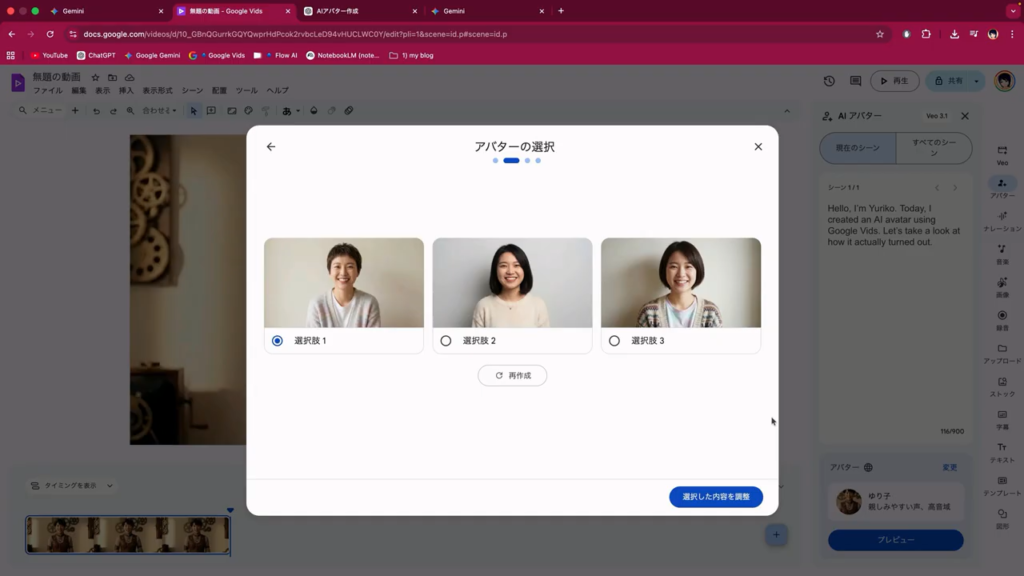Image resolution: width=1024 pixels, height=576 pixels.
Task: Open the 挿入 menu
Action: point(126,91)
